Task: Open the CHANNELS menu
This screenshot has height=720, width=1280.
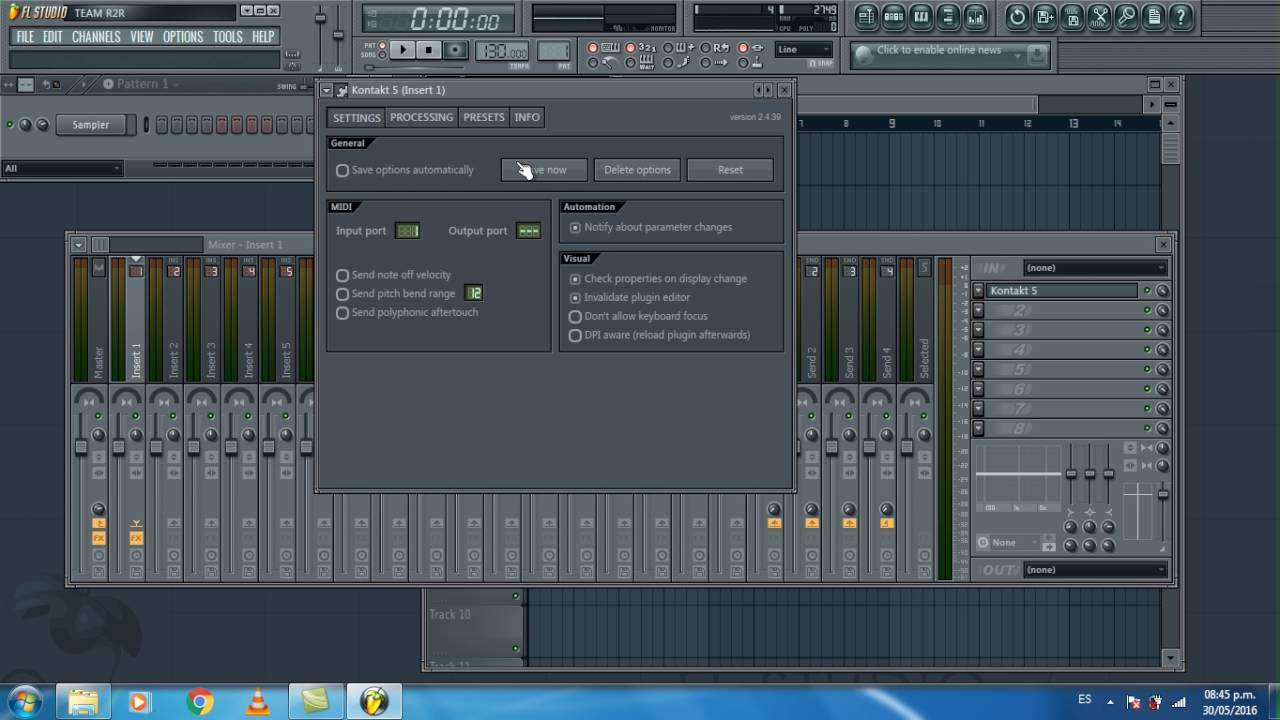Action: click(x=96, y=37)
